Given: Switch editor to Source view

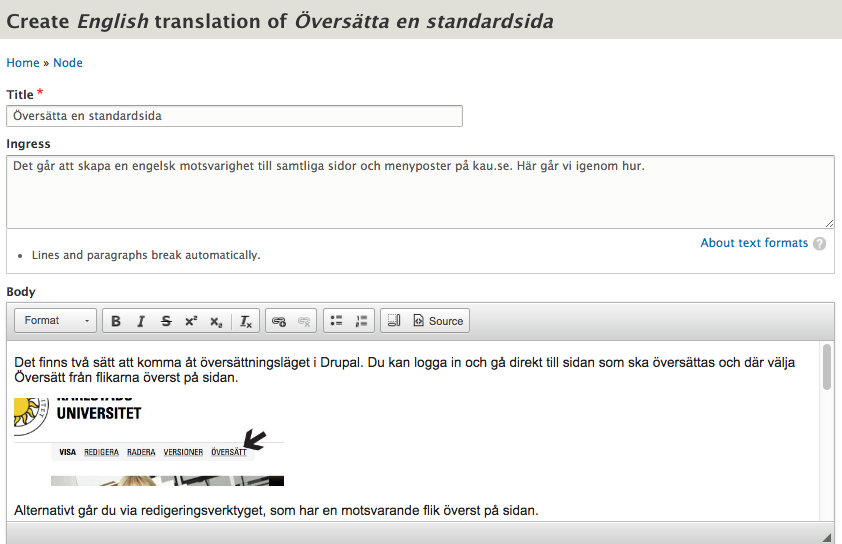Looking at the screenshot, I should pyautogui.click(x=438, y=321).
